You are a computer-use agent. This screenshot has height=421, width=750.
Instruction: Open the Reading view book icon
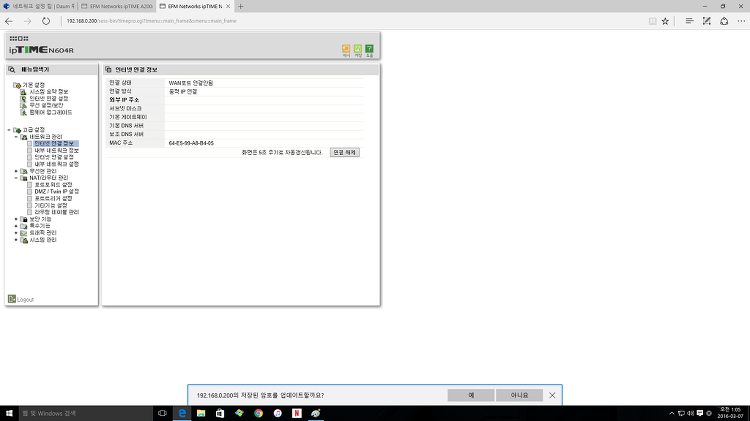tap(652, 21)
